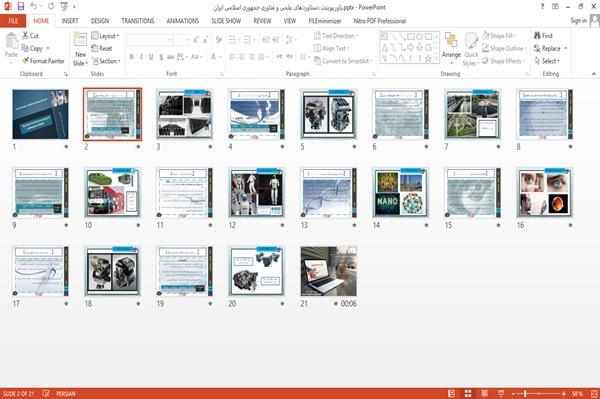
Task: Open Align Text options
Action: [331, 48]
